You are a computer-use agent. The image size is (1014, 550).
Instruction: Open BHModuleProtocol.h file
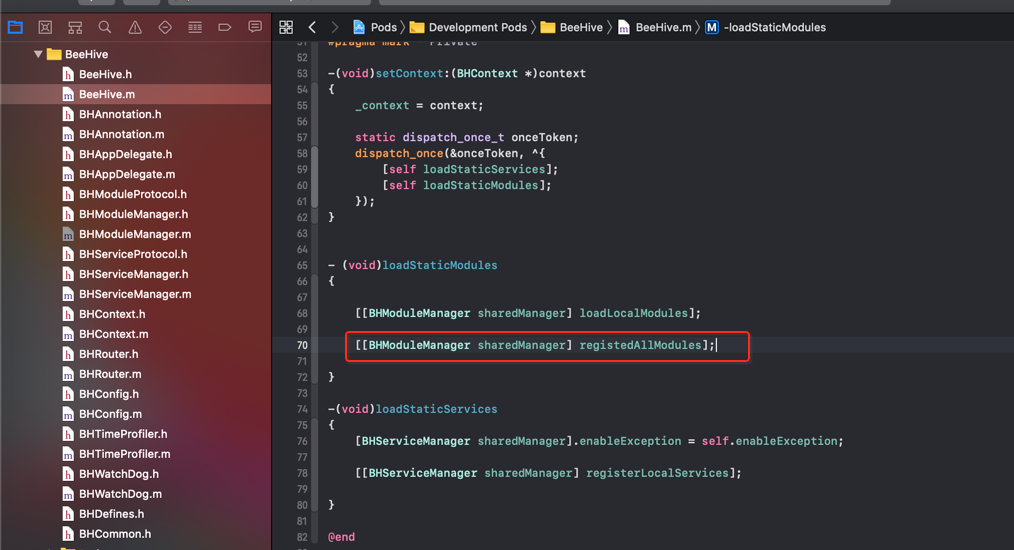click(133, 194)
